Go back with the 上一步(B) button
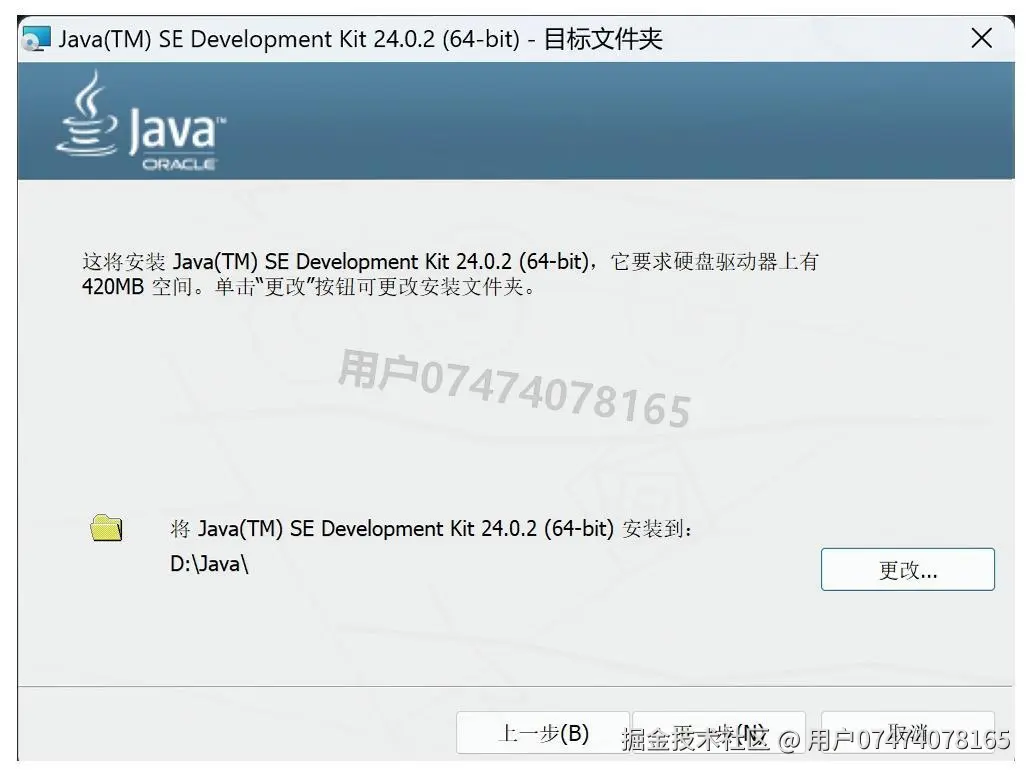Screen dimensions: 1033x776 tap(543, 733)
